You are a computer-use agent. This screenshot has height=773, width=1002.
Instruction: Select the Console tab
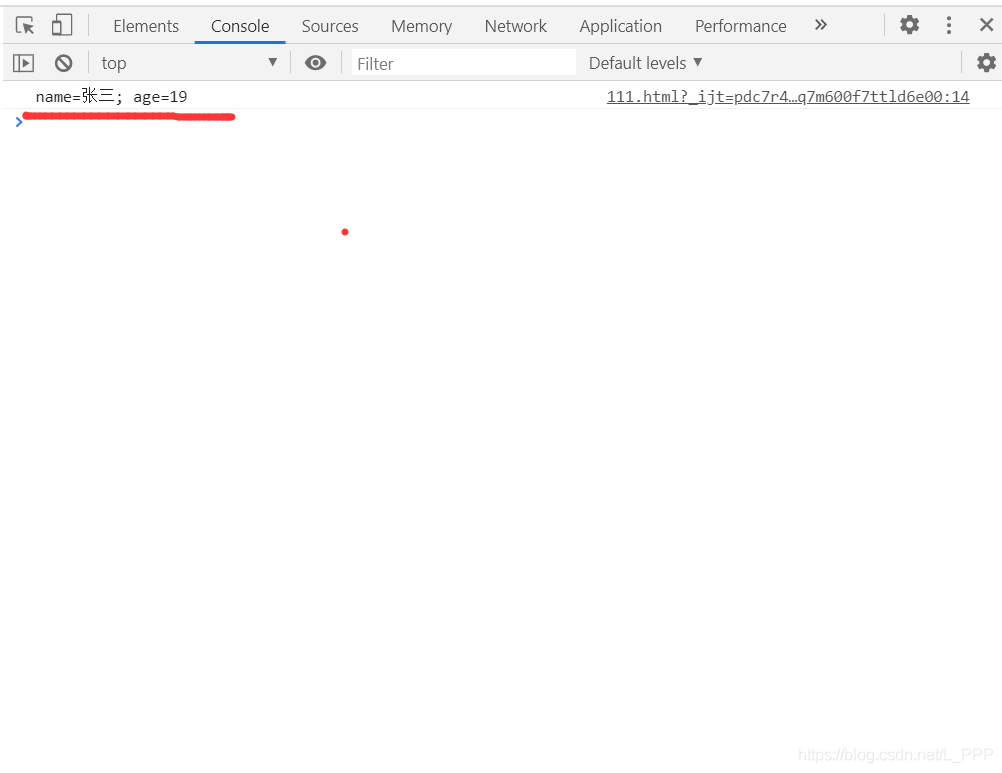pyautogui.click(x=240, y=26)
